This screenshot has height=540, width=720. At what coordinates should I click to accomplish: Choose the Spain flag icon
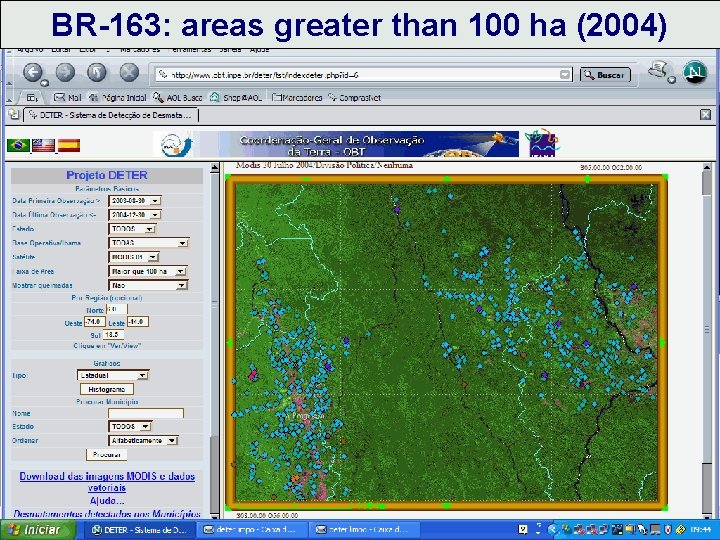coord(68,145)
